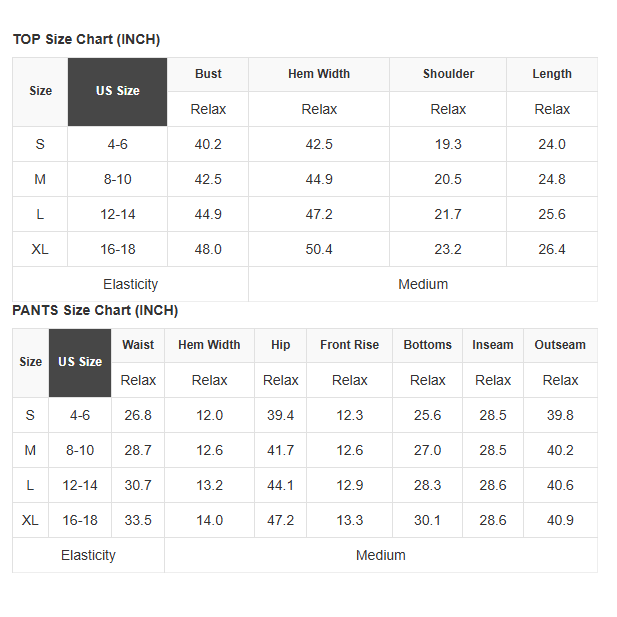Click the Bottoms column header
This screenshot has width=617, height=617.
(428, 345)
